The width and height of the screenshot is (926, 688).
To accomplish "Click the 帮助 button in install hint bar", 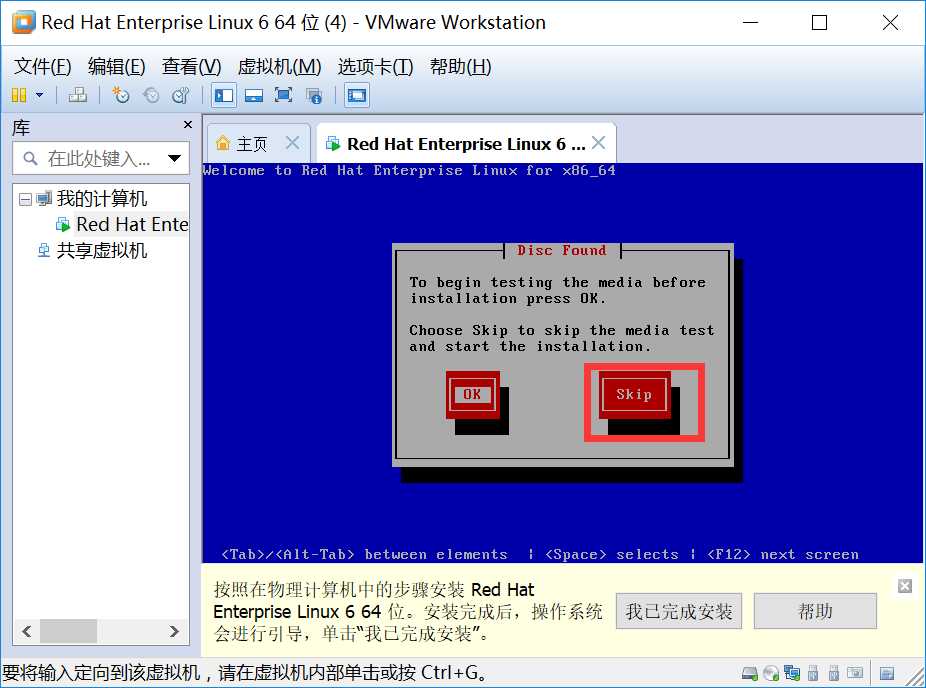I will pos(816,611).
